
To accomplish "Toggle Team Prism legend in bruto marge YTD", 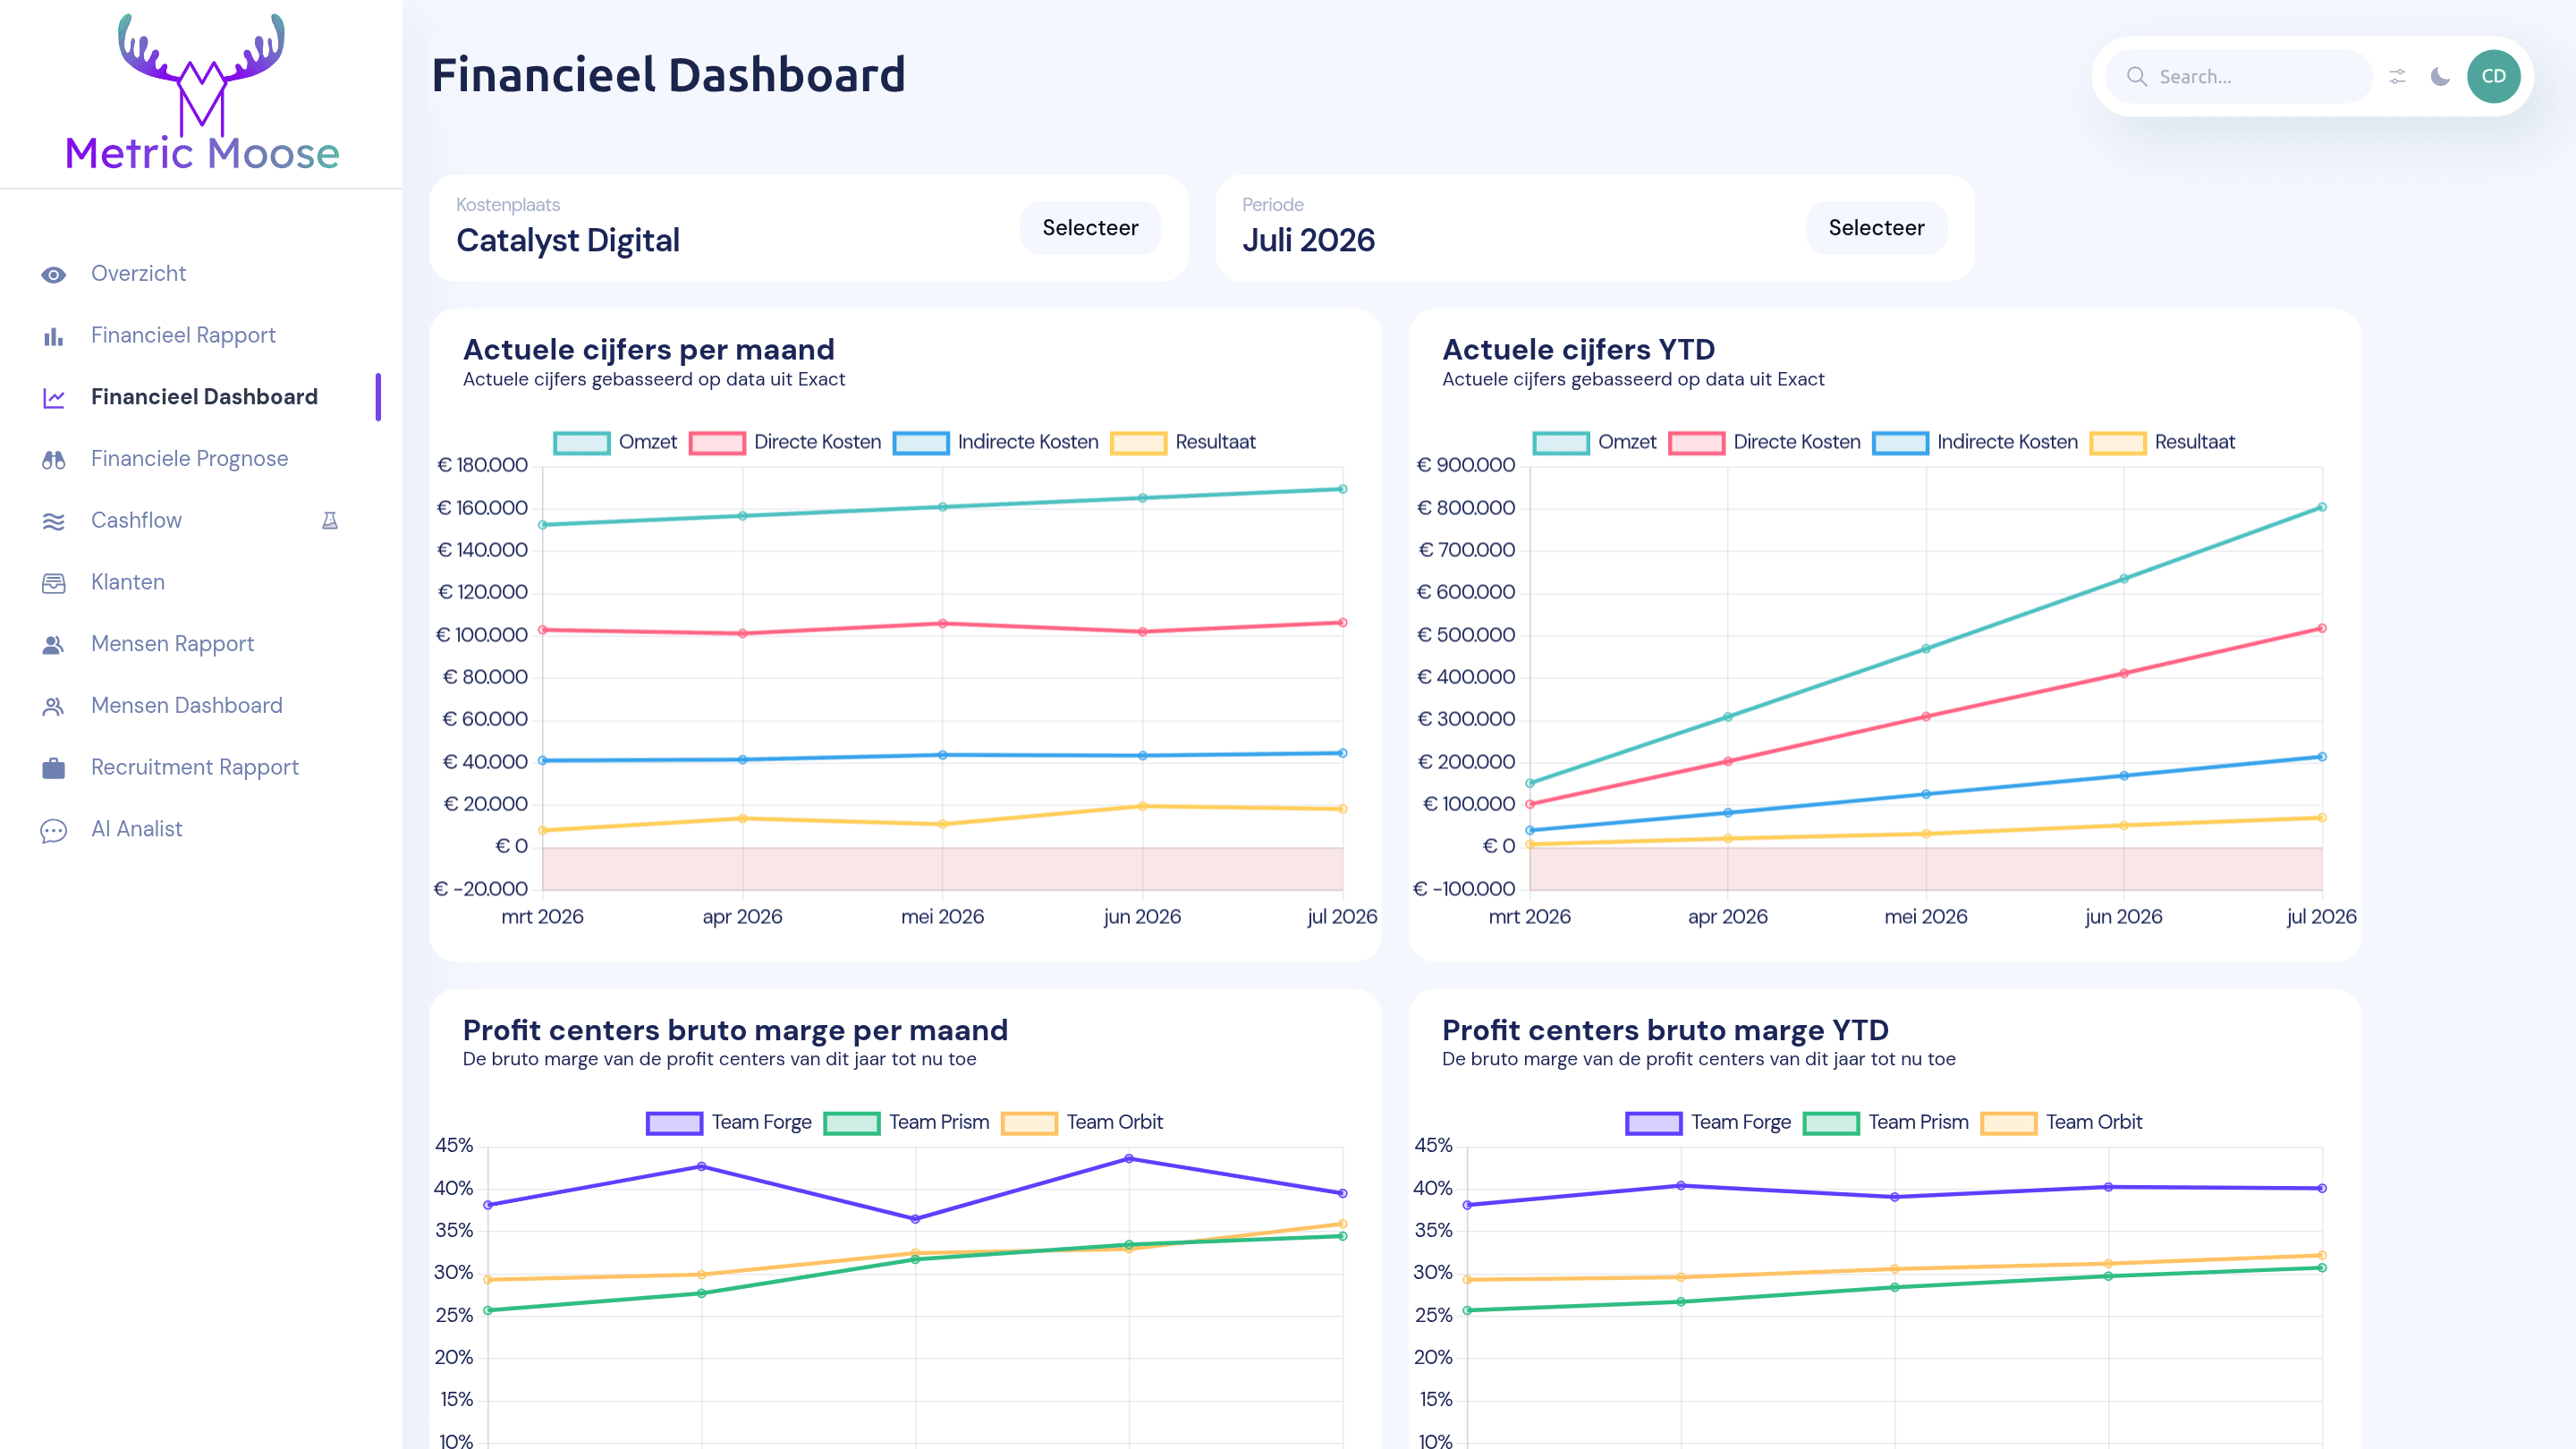I will tap(1885, 1122).
